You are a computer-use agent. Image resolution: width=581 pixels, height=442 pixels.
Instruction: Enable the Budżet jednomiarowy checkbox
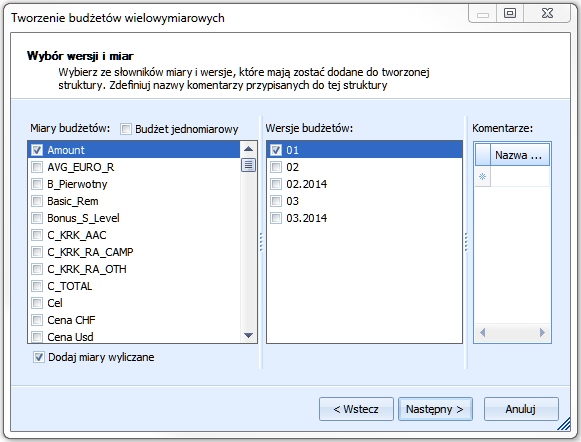pos(126,129)
